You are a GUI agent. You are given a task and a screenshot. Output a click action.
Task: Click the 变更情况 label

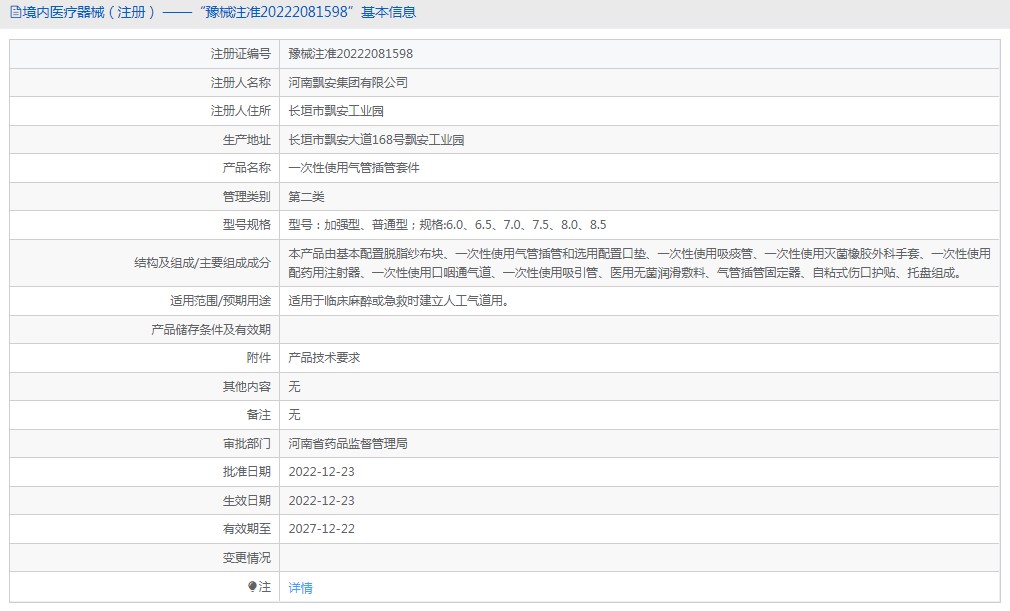[x=247, y=558]
